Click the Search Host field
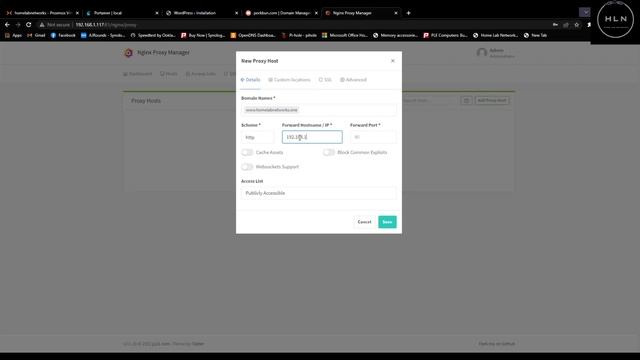Screen dimensions: 640x360 (429, 100)
